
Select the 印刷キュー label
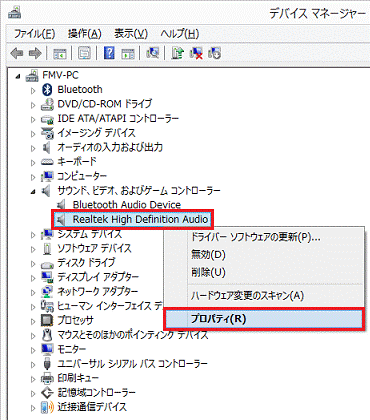click(x=78, y=378)
